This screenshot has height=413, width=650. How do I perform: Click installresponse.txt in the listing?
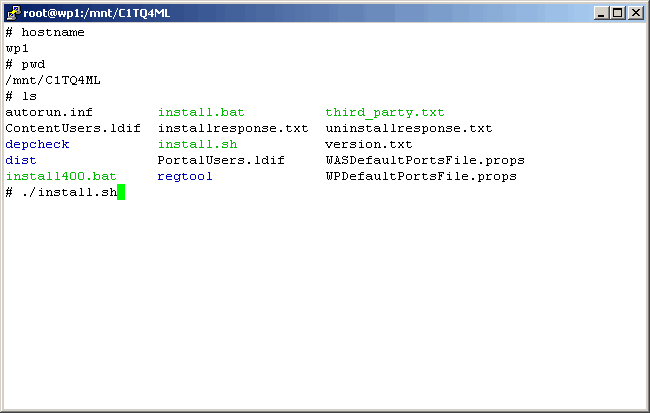click(x=233, y=129)
